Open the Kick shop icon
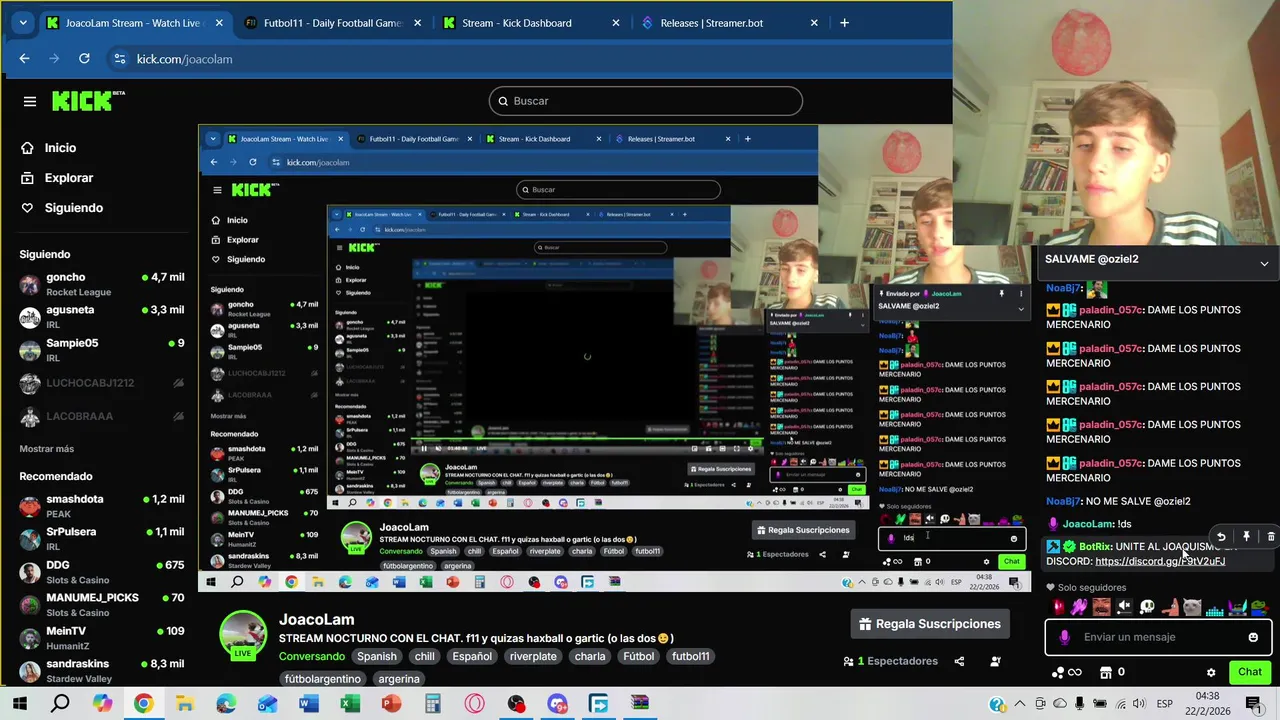 [x=1106, y=672]
